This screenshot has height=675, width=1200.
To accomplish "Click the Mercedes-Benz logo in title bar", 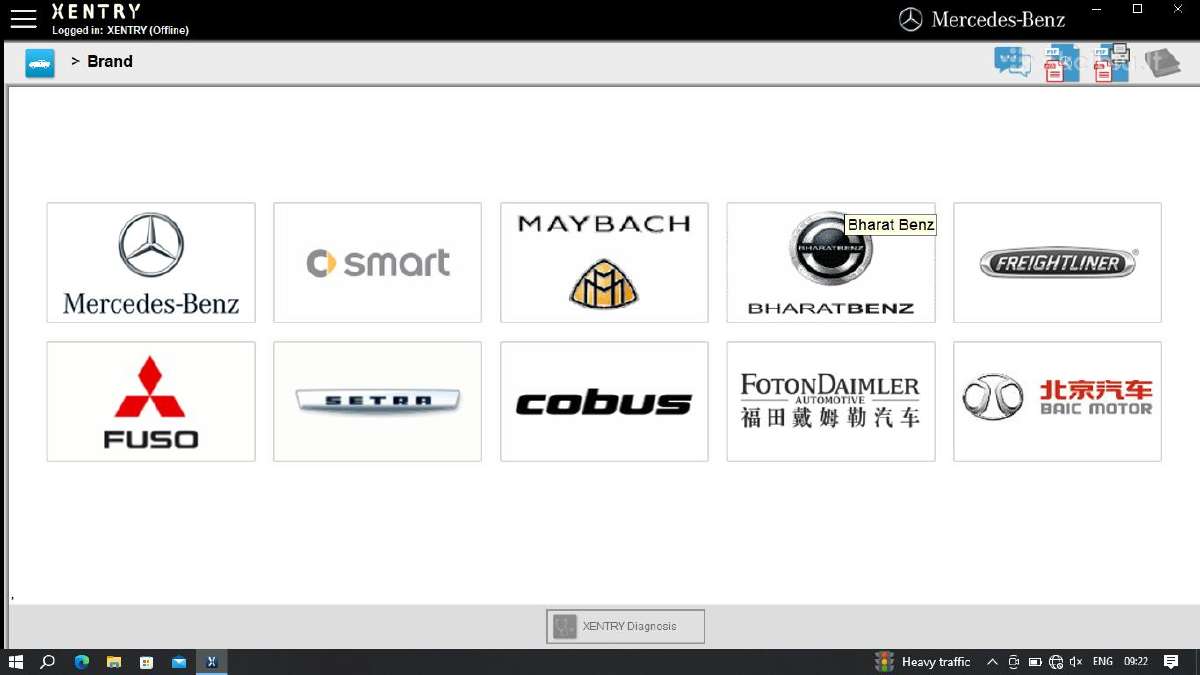I will pyautogui.click(x=982, y=19).
